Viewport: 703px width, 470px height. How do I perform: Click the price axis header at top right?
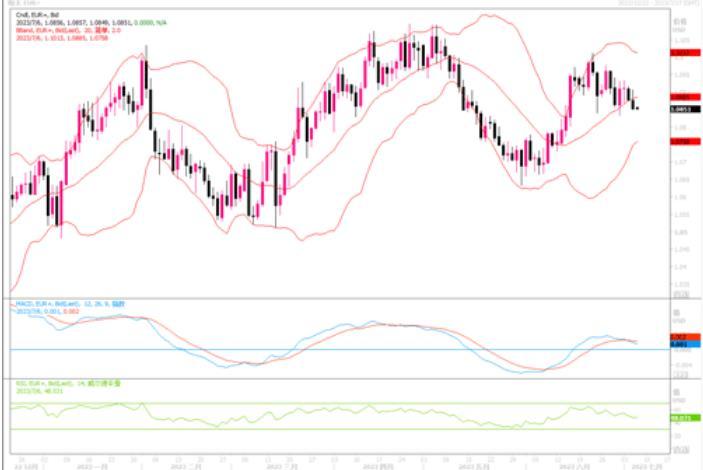680,20
